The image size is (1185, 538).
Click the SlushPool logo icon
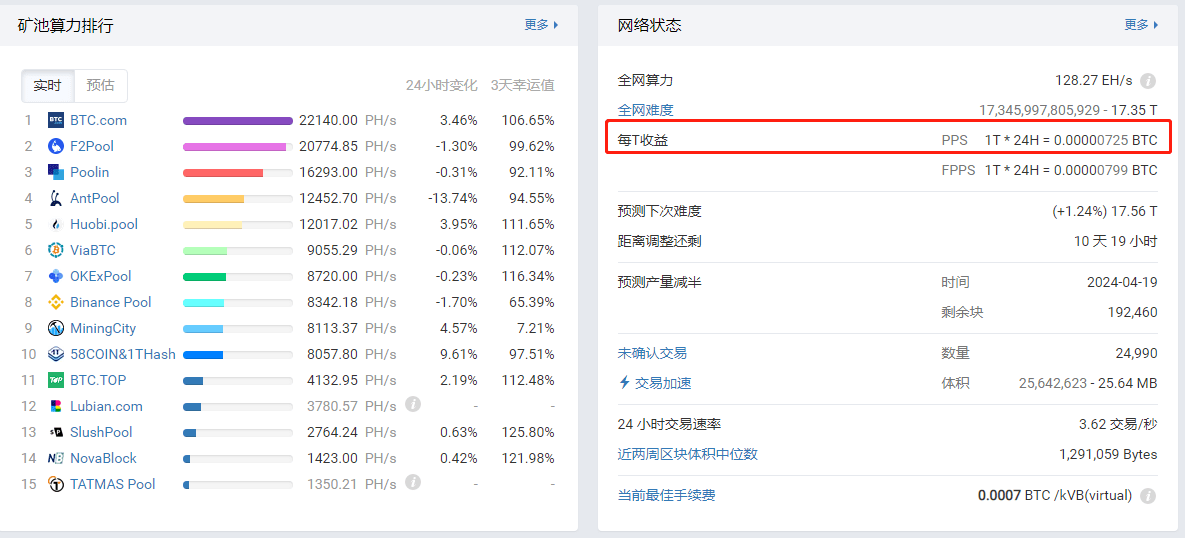(x=56, y=432)
